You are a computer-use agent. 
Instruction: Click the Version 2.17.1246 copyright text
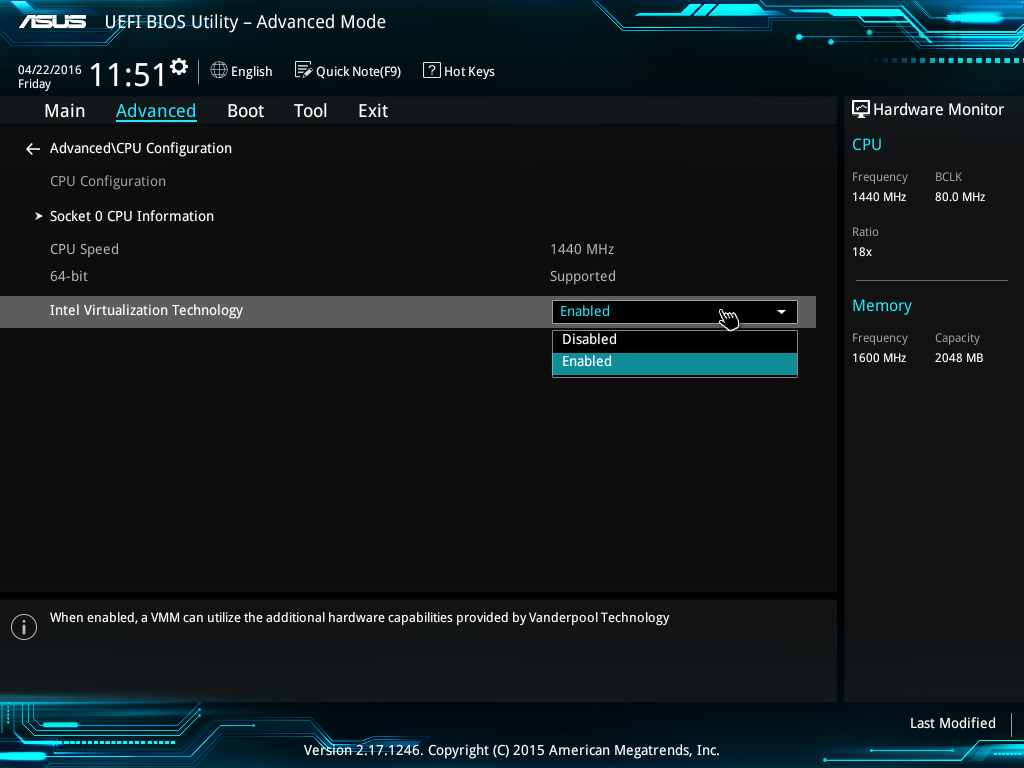(x=511, y=750)
